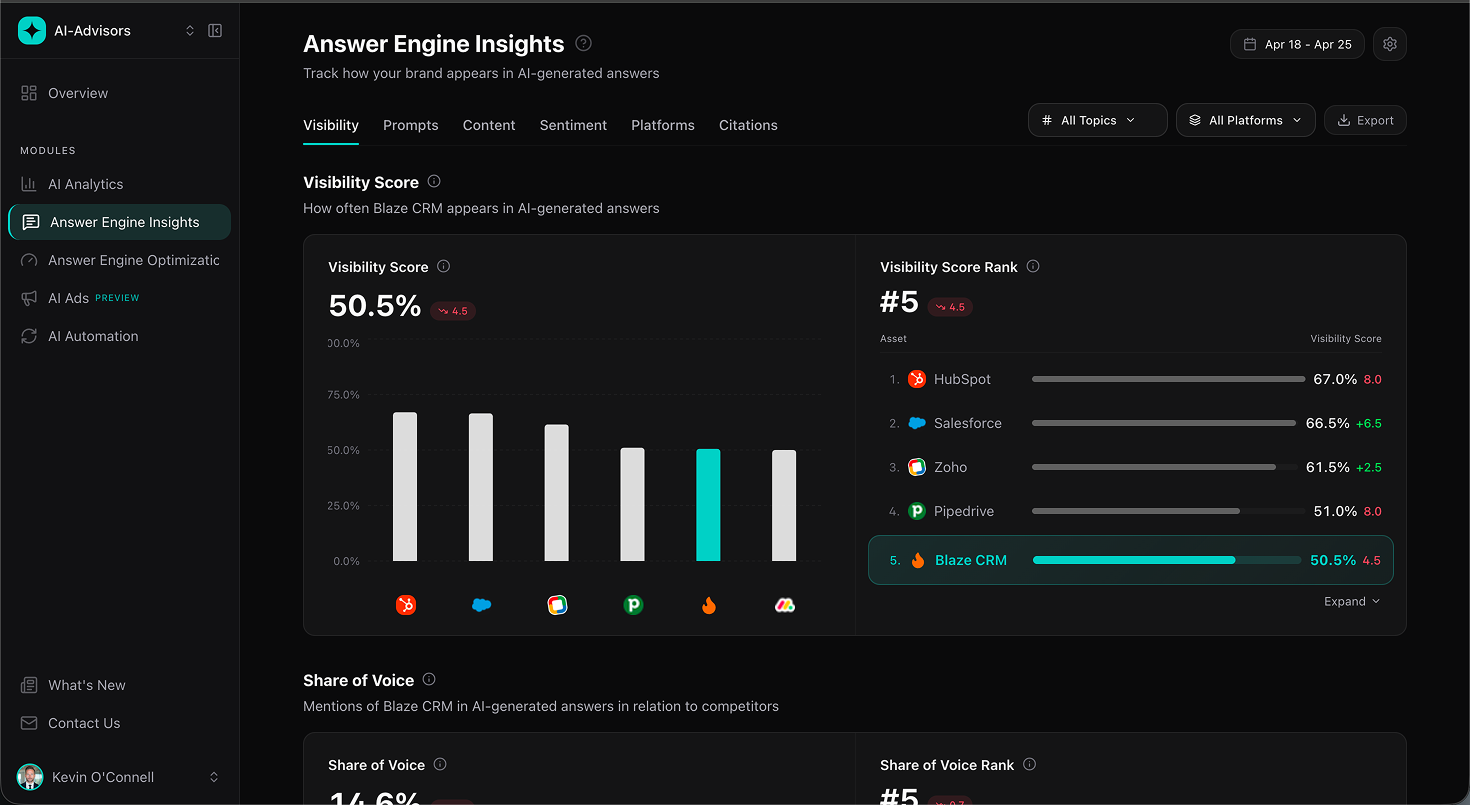
Task: Switch to the Platforms tab
Action: (663, 125)
